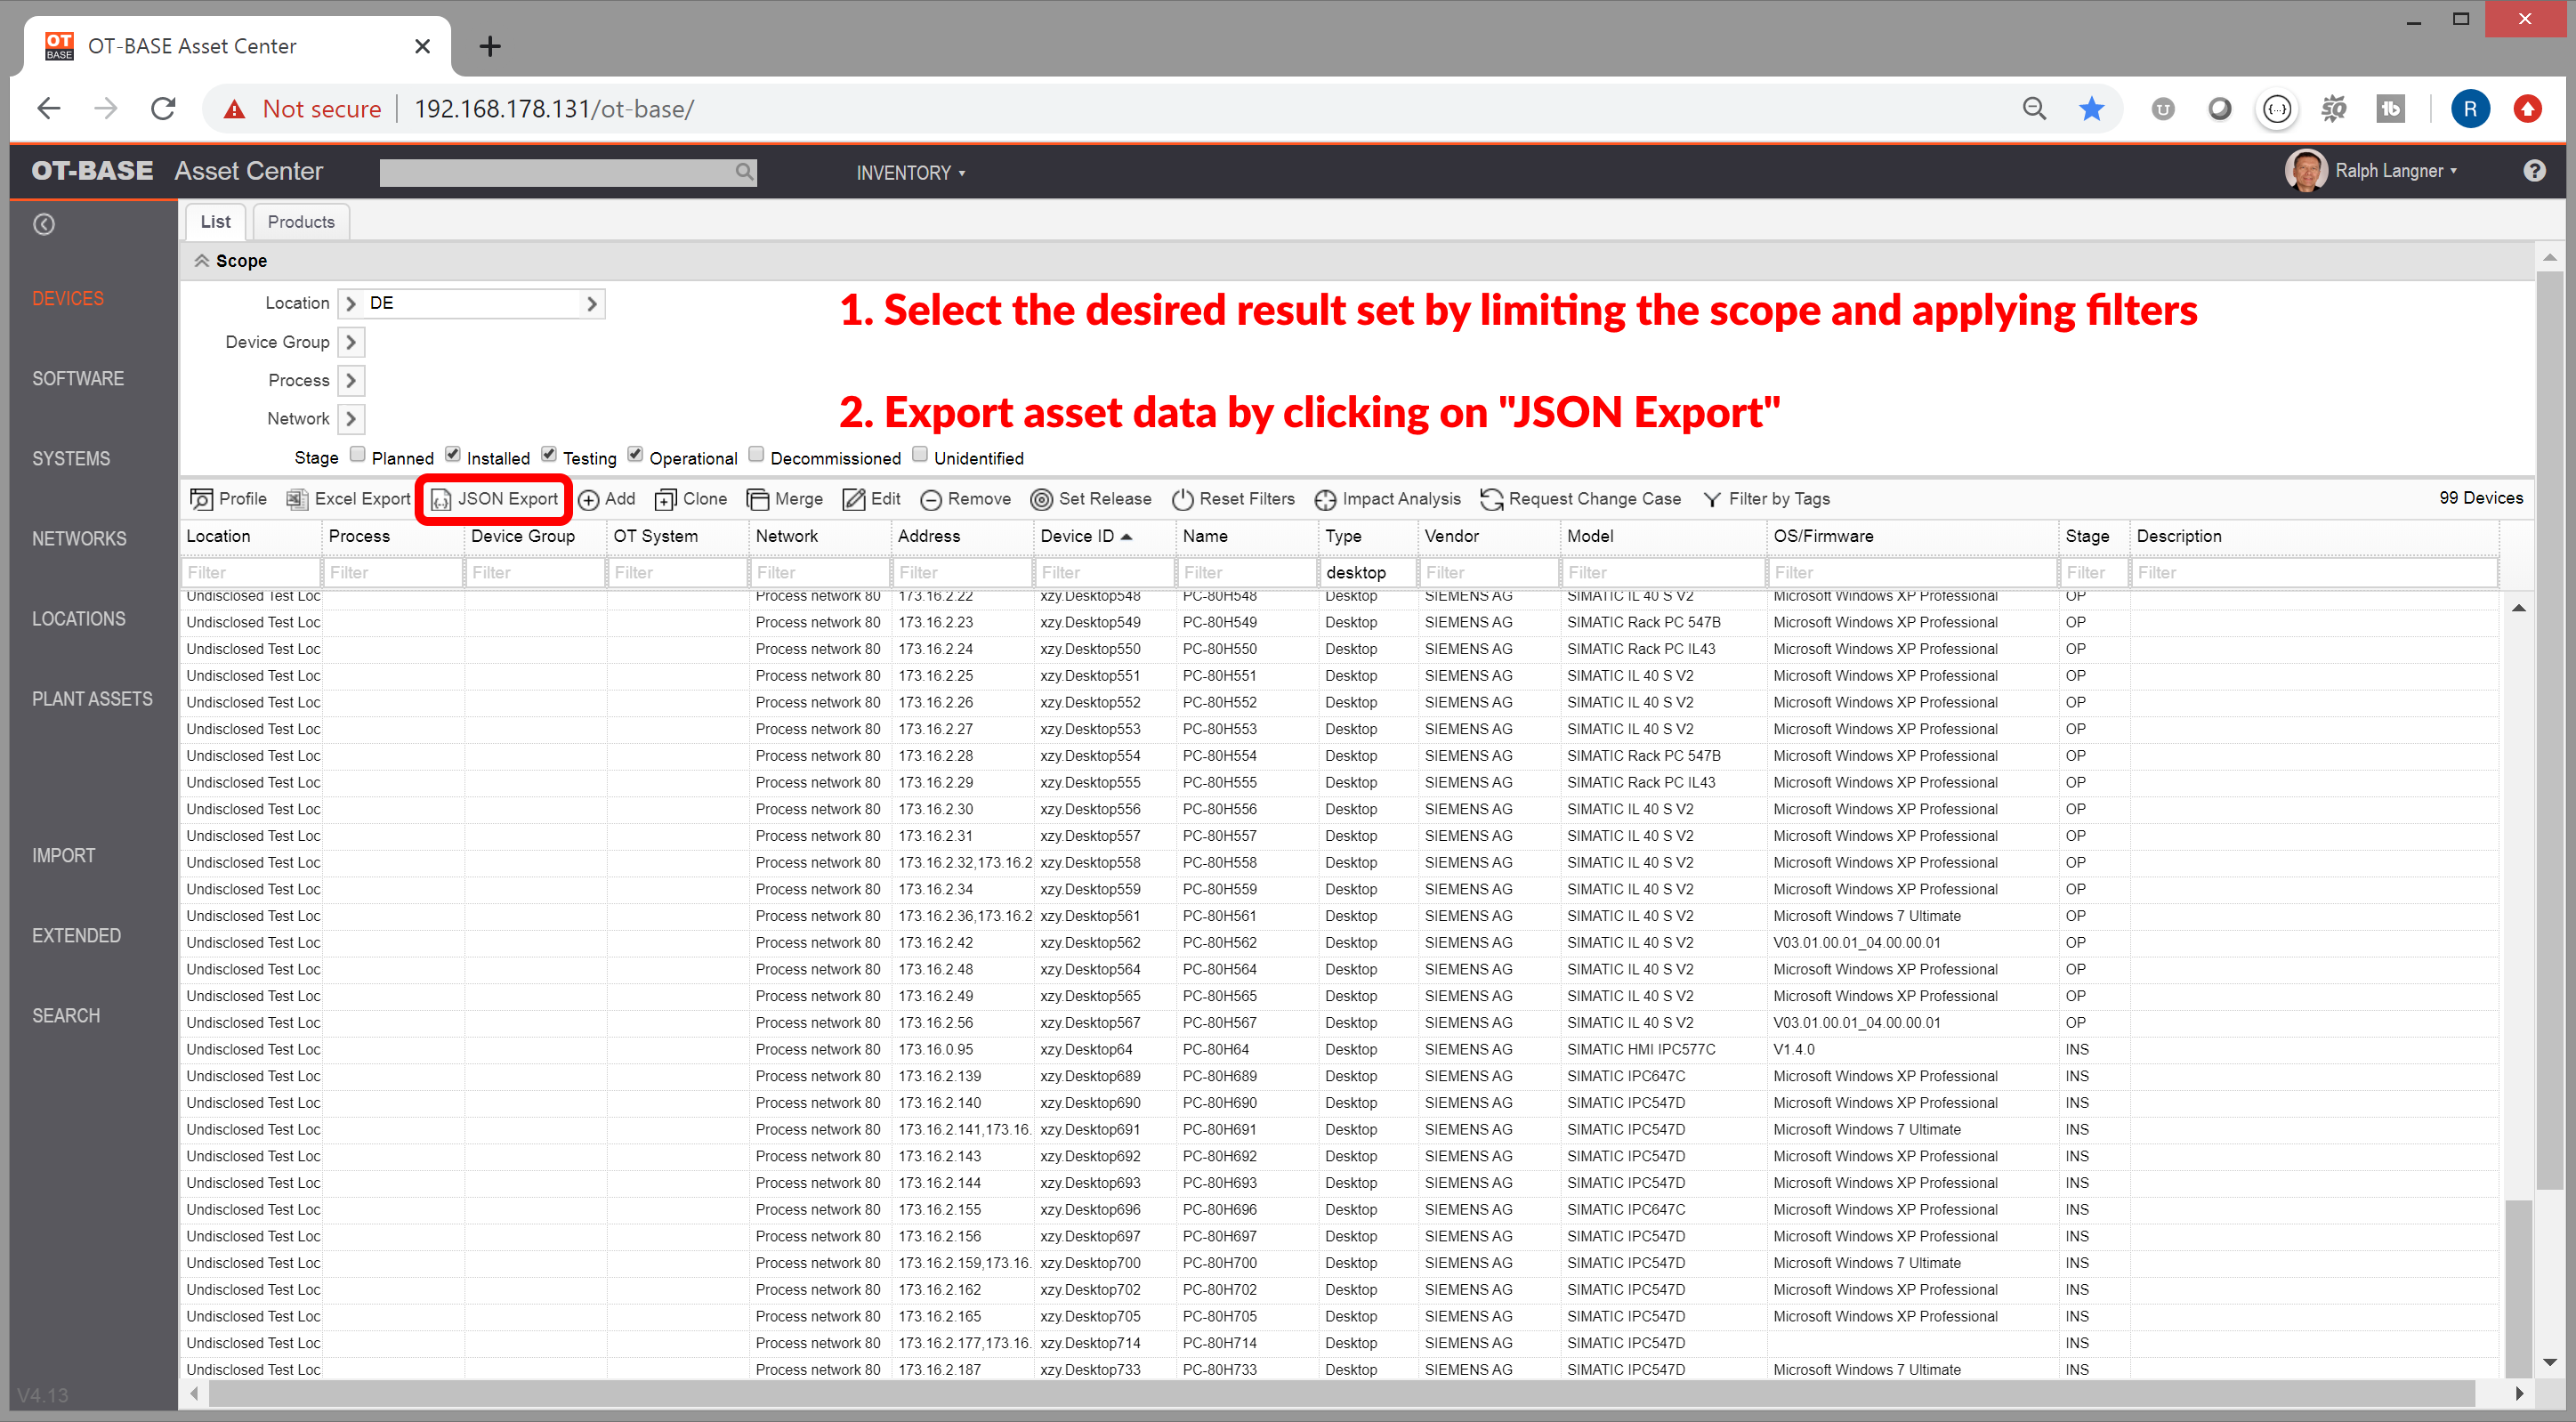Image resolution: width=2576 pixels, height=1422 pixels.
Task: Click the search magnifier in the header
Action: pos(744,172)
